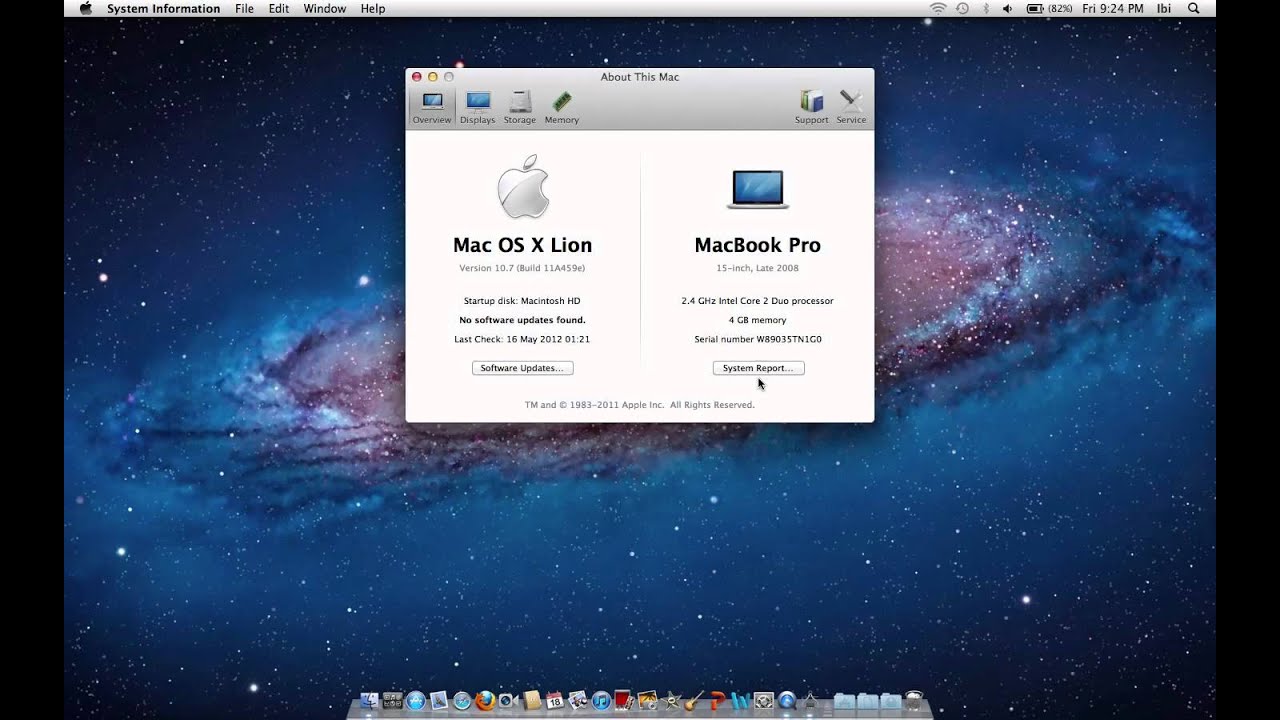Click the grey Apple logo image
Screen dimensions: 1280x720
pos(523,186)
